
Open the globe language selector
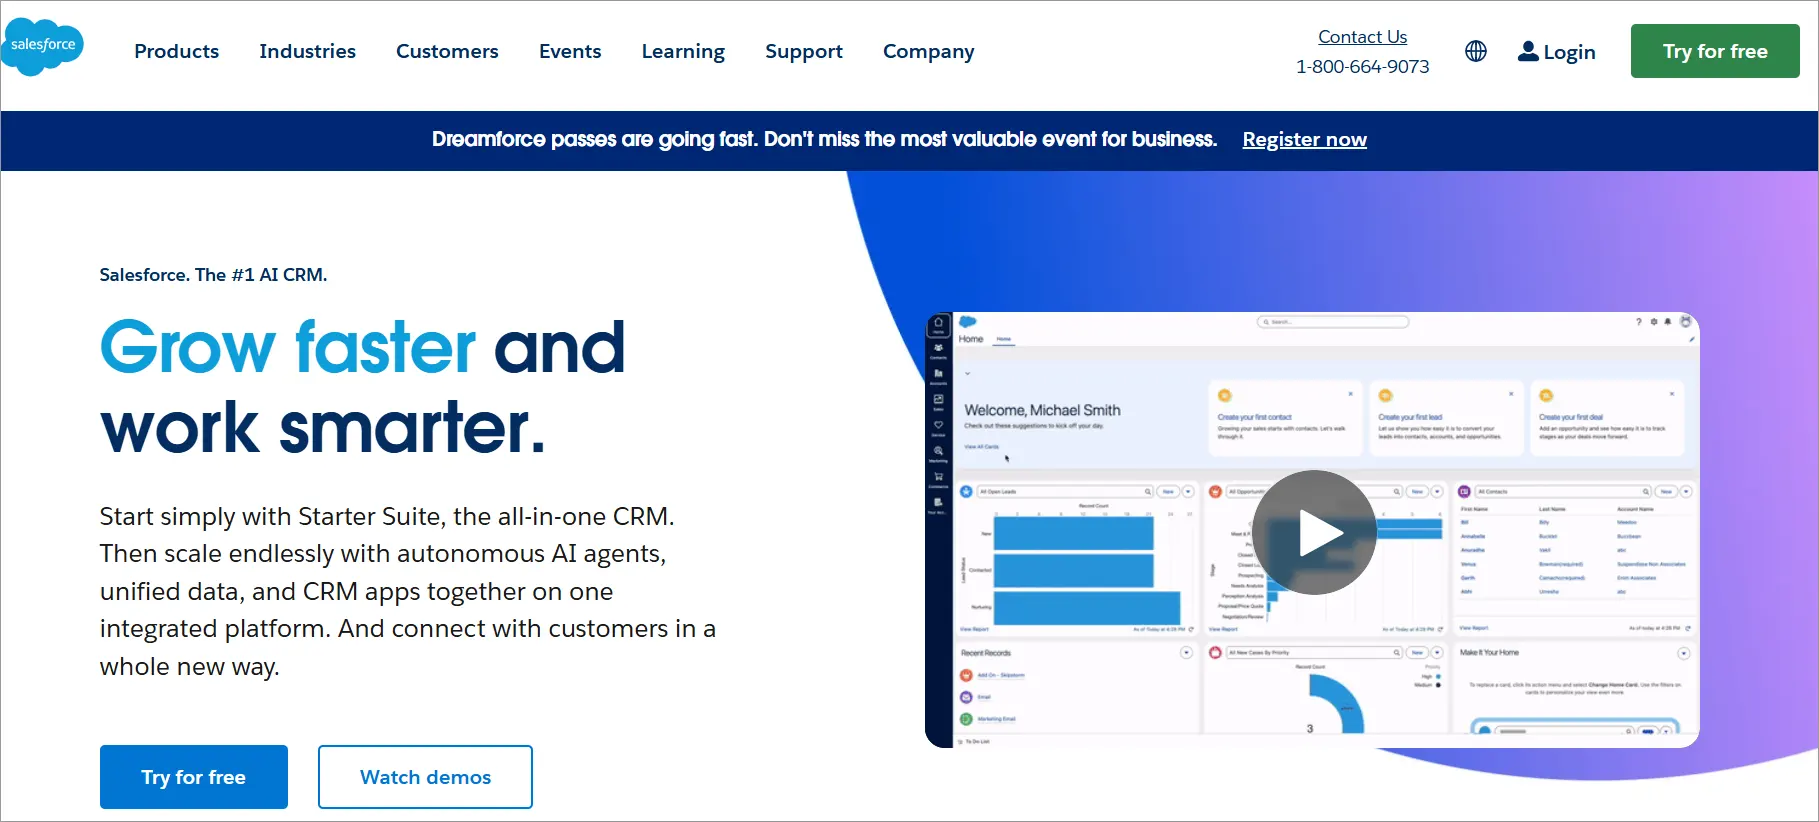pos(1476,51)
